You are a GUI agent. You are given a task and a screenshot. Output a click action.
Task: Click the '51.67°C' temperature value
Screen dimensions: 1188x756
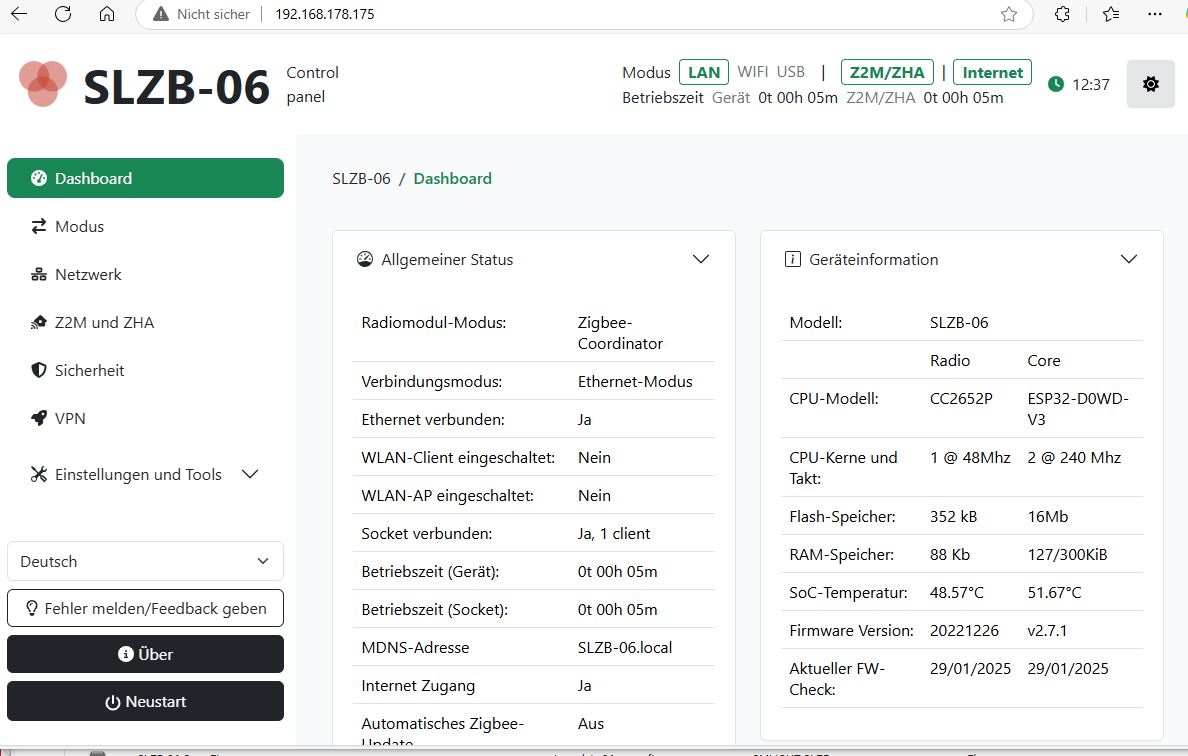[1054, 592]
